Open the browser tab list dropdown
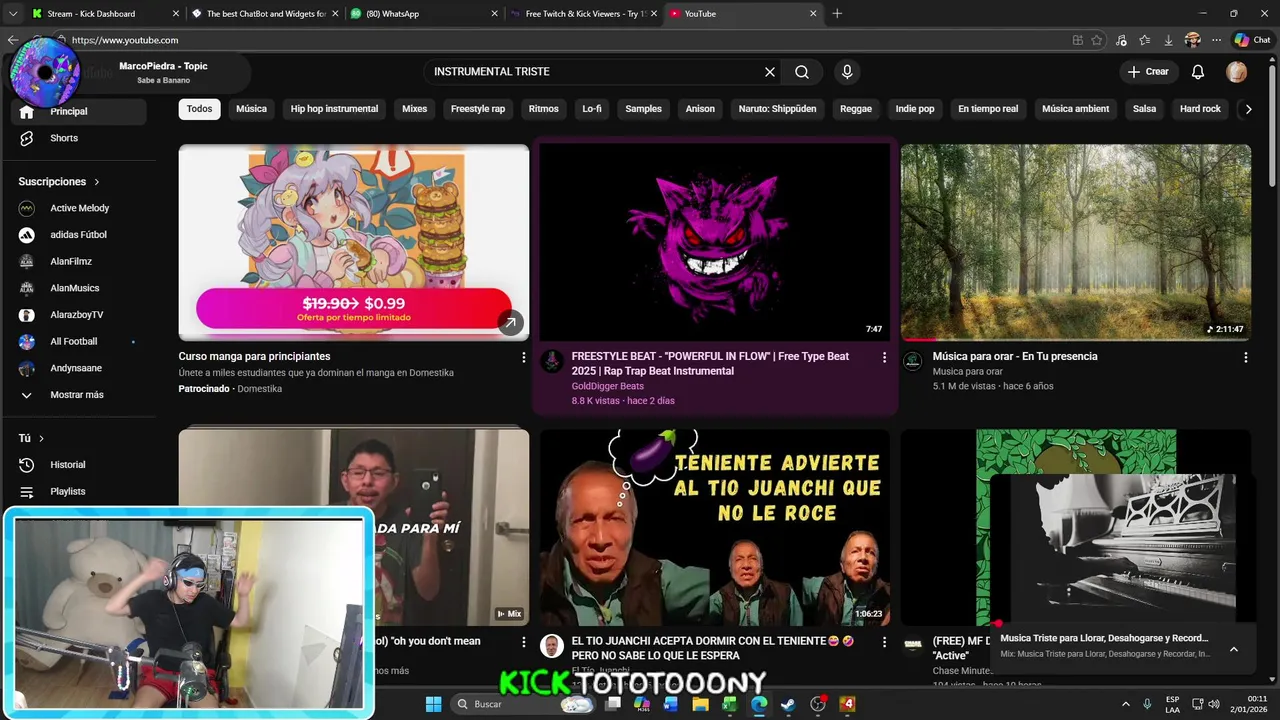 12,13
